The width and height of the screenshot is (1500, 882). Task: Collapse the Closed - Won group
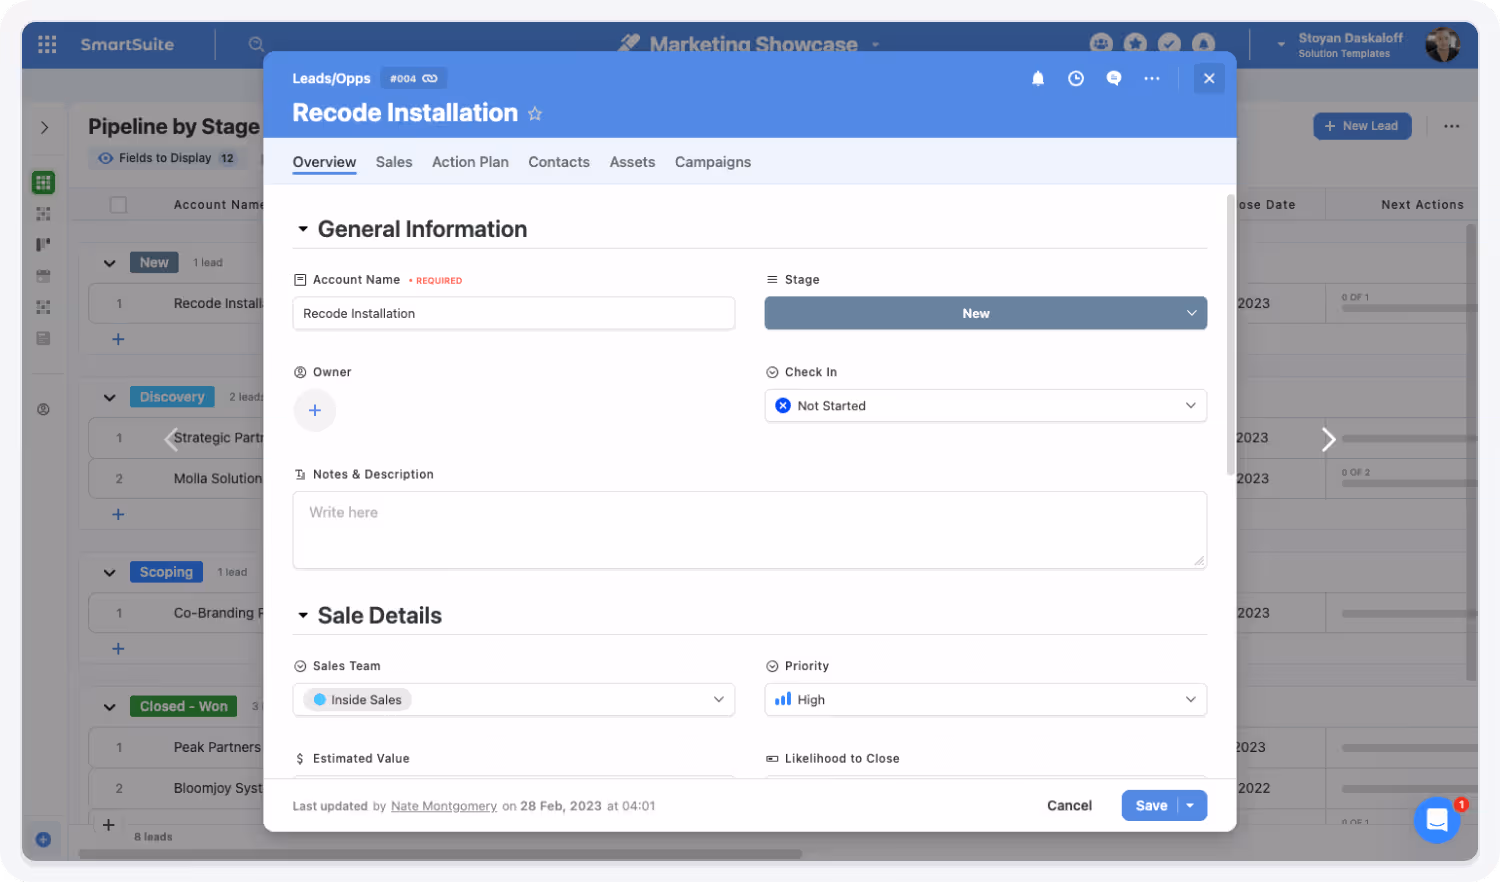click(109, 706)
